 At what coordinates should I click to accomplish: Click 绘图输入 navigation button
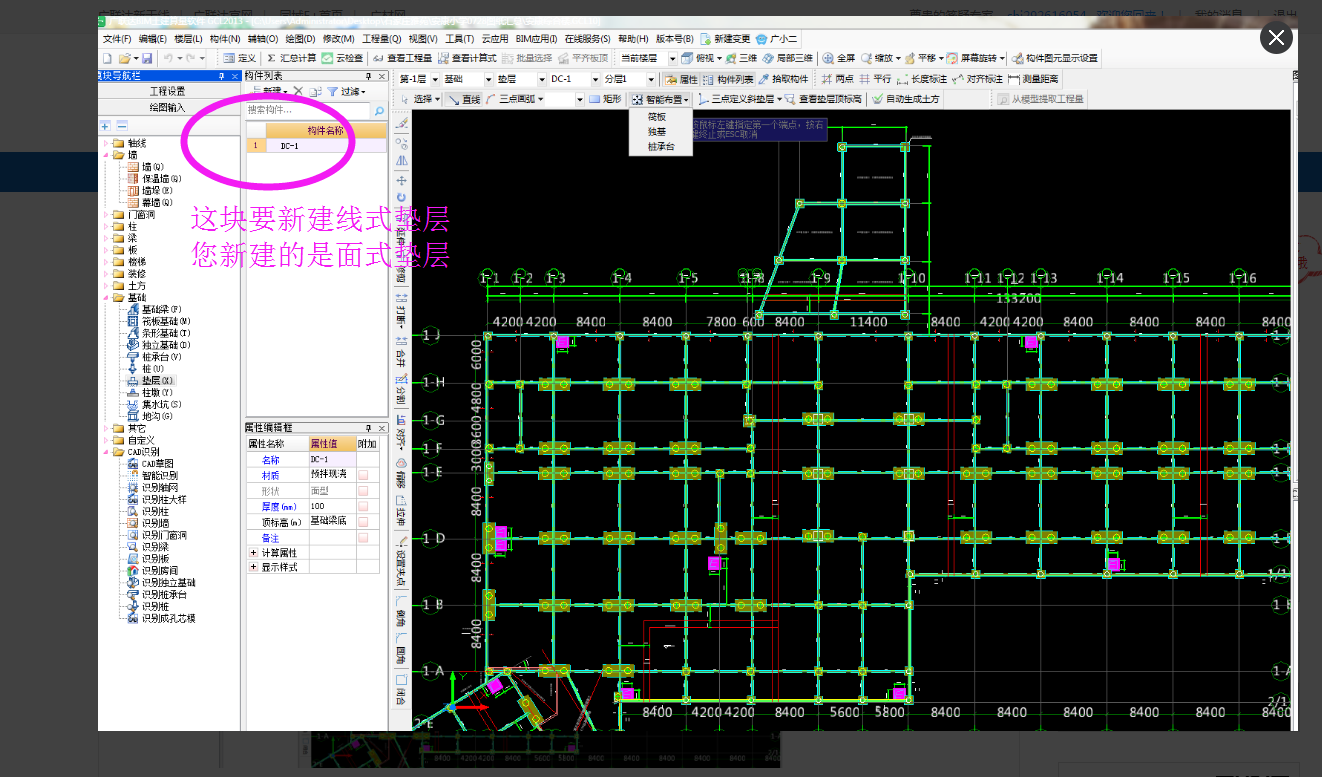tap(167, 107)
